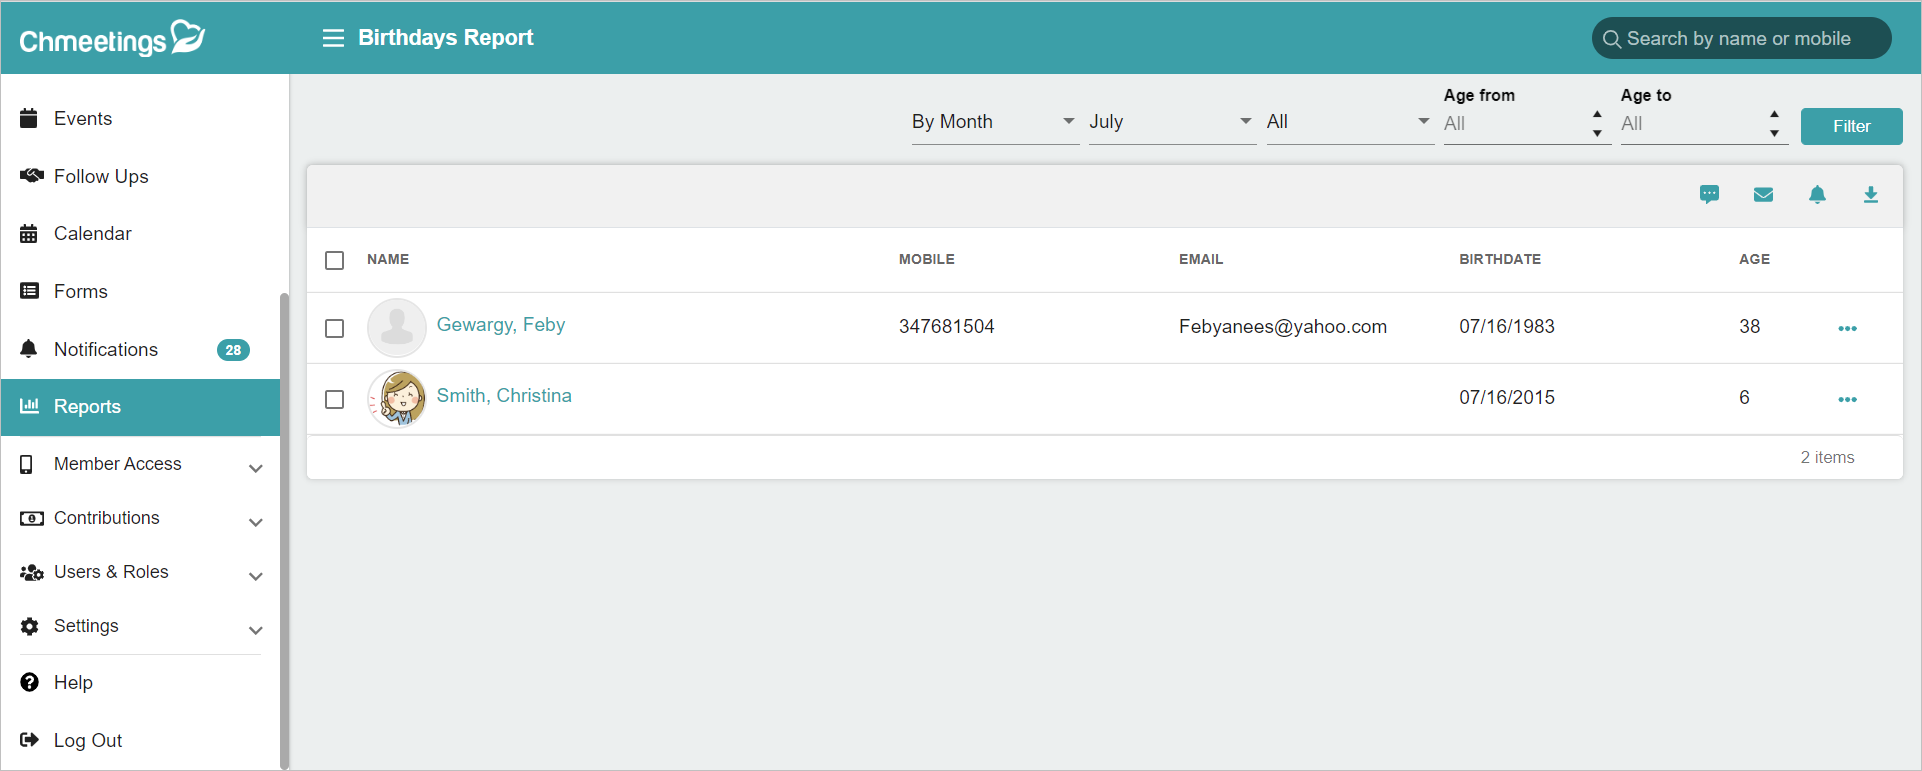Increase Age from value

point(1597,114)
